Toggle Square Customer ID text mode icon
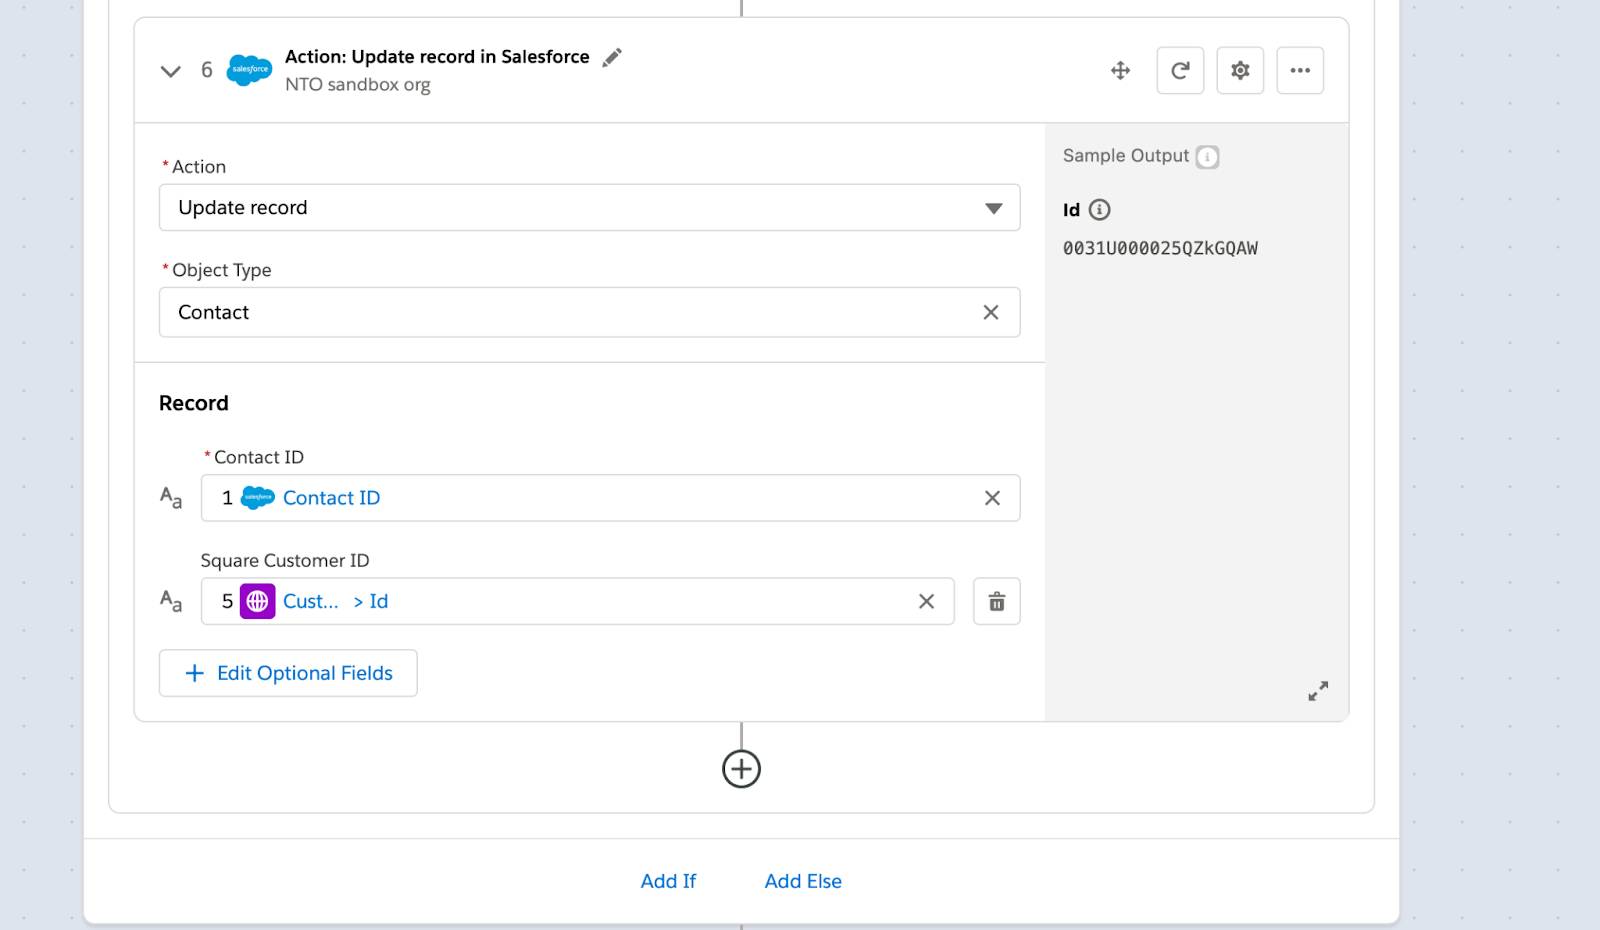Viewport: 1600px width, 930px height. pyautogui.click(x=171, y=600)
